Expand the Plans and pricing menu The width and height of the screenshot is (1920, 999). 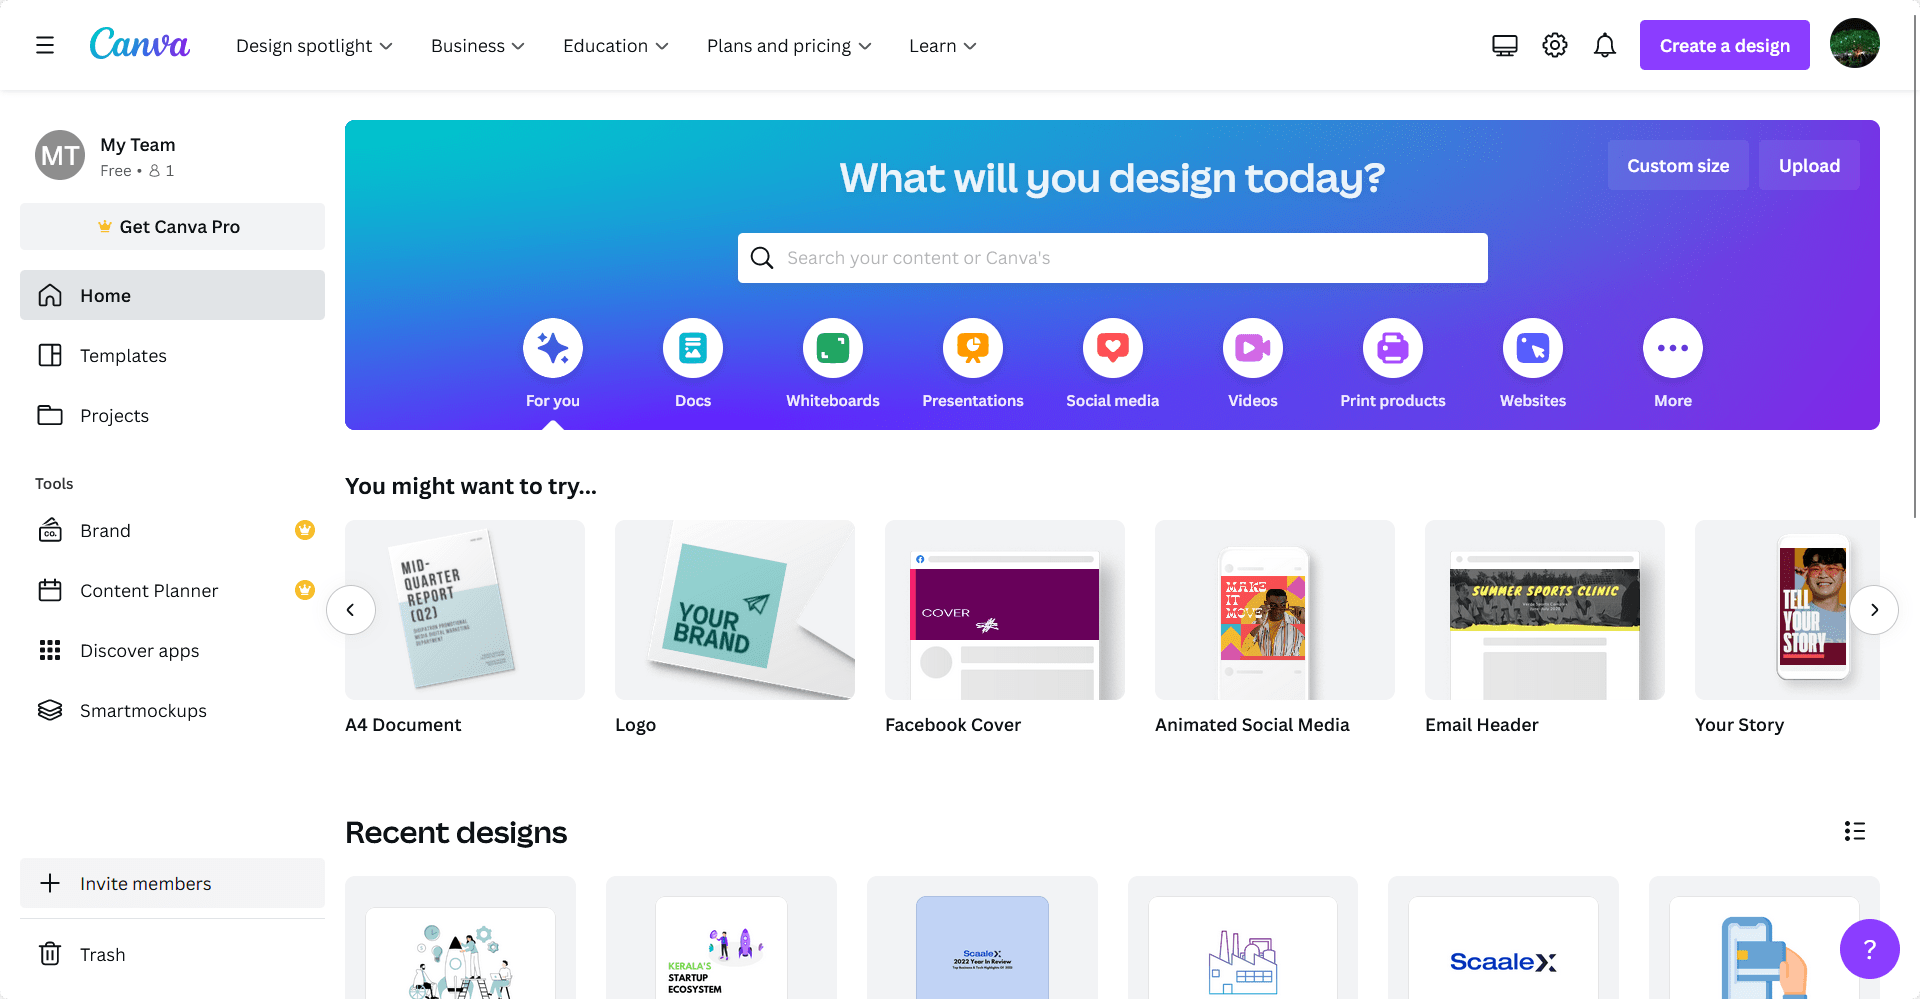789,46
